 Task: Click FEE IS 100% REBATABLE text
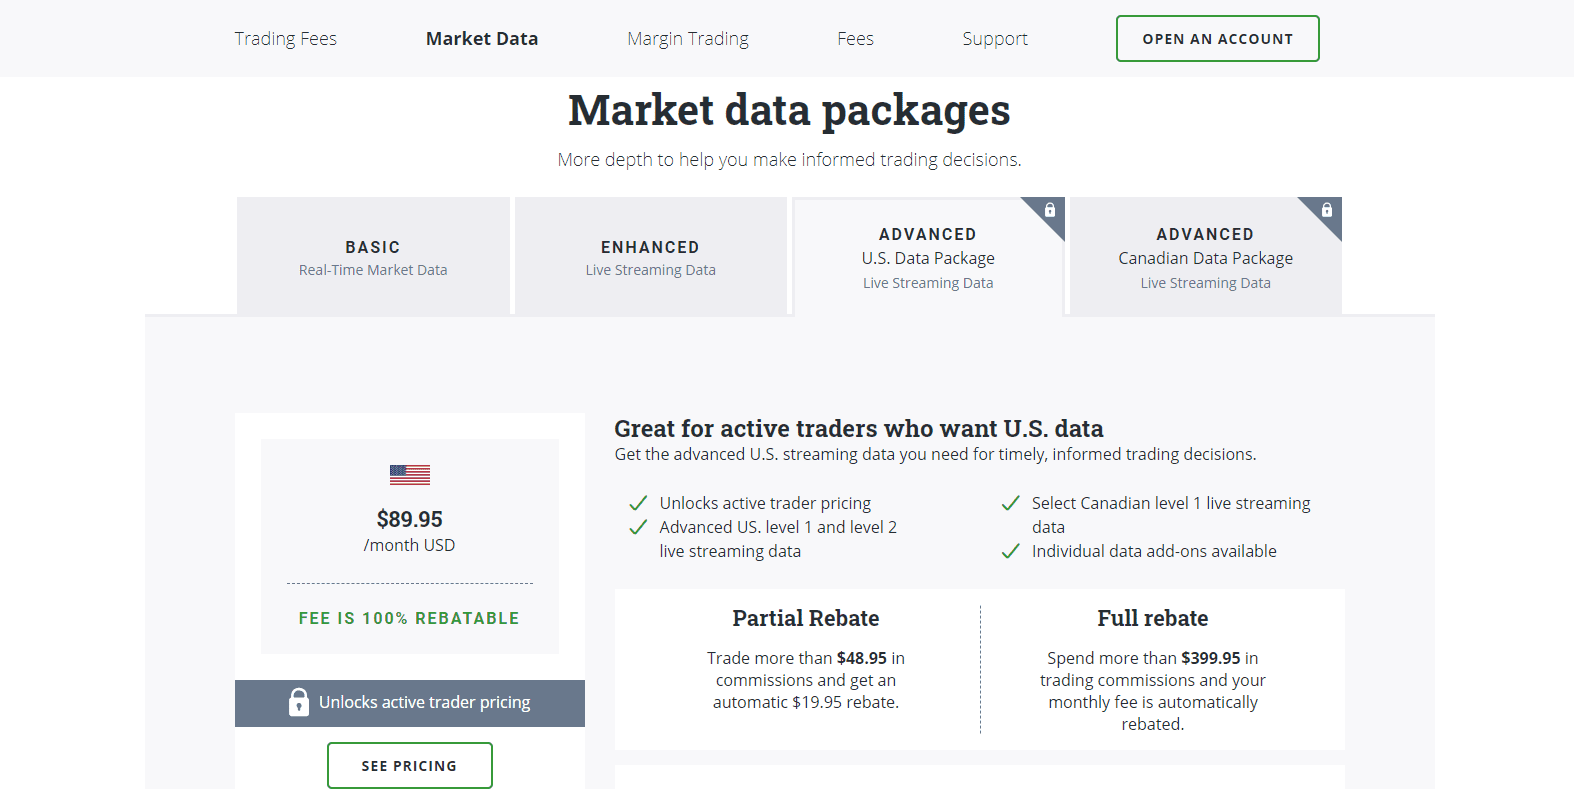tap(409, 618)
